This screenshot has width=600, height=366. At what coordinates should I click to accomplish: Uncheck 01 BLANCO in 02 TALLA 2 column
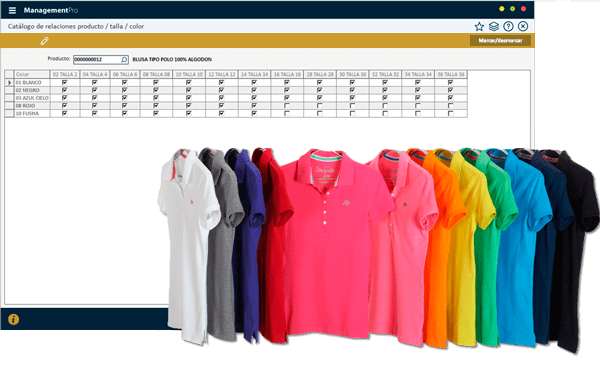point(64,82)
